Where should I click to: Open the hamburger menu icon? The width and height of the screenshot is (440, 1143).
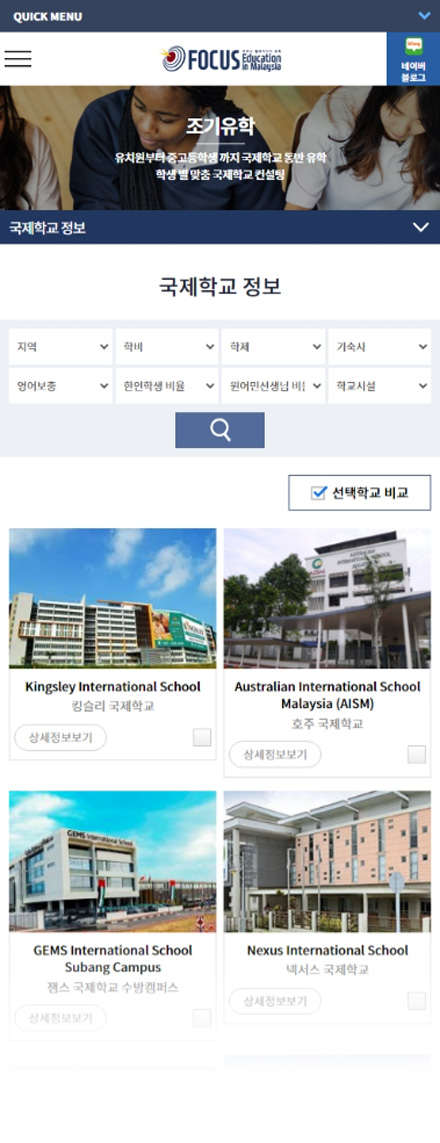pos(17,59)
